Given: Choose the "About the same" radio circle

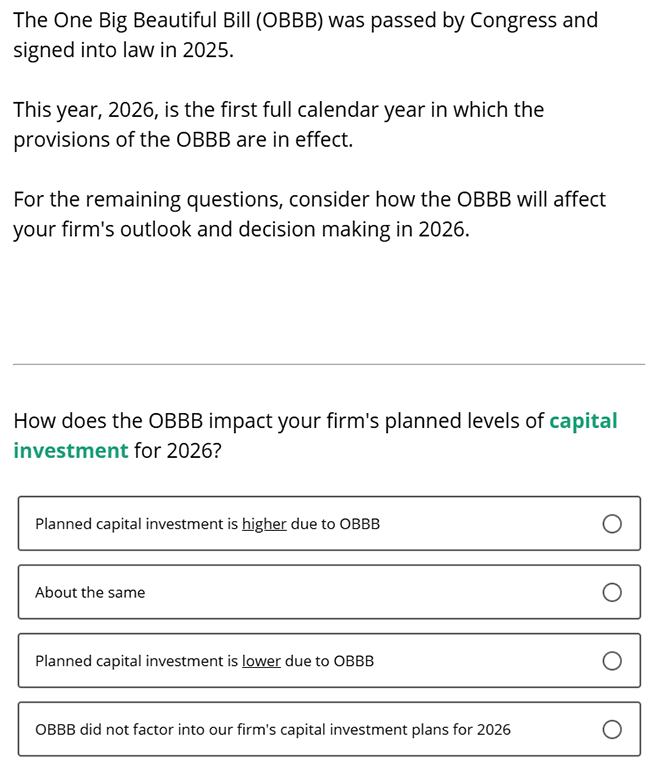Looking at the screenshot, I should click(612, 593).
